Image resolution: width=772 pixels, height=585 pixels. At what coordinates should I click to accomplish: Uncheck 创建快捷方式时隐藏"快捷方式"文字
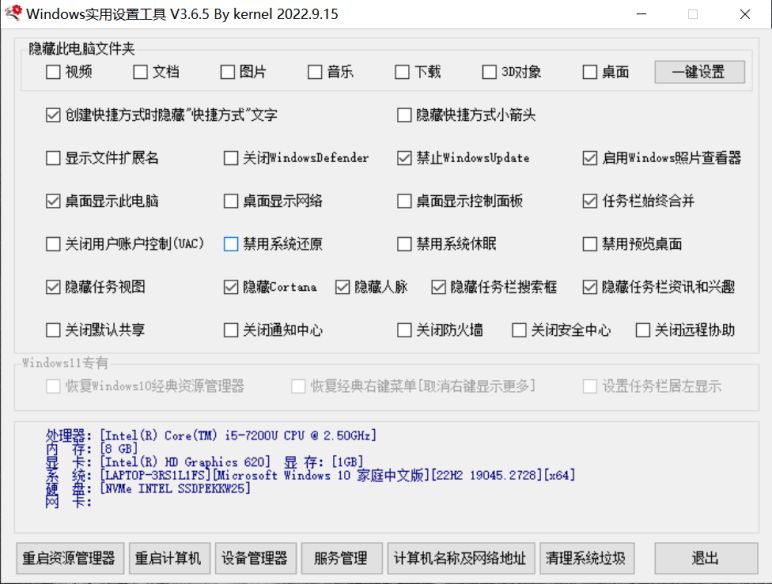click(x=53, y=115)
